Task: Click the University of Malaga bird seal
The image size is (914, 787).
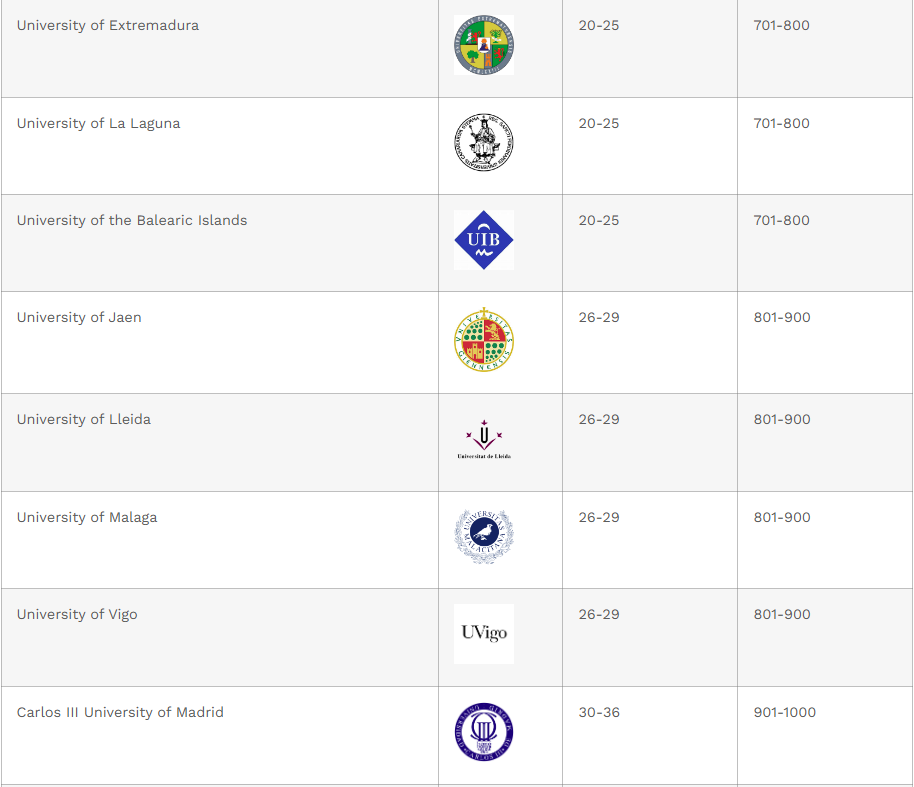Action: (484, 537)
